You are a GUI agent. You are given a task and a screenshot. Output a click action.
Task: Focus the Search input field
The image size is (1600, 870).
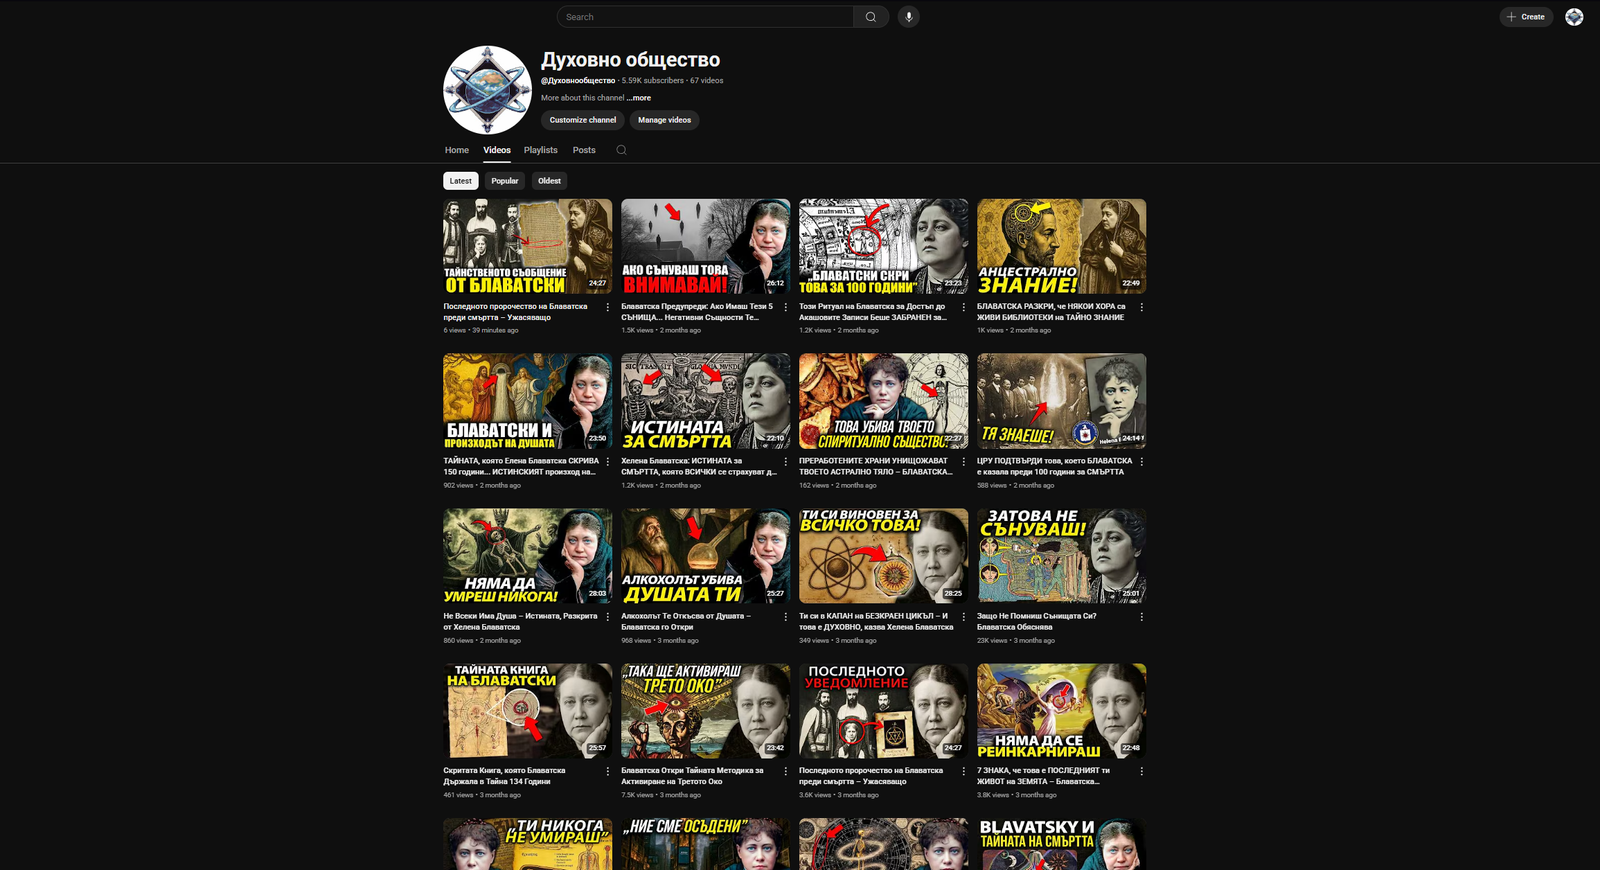coord(705,17)
